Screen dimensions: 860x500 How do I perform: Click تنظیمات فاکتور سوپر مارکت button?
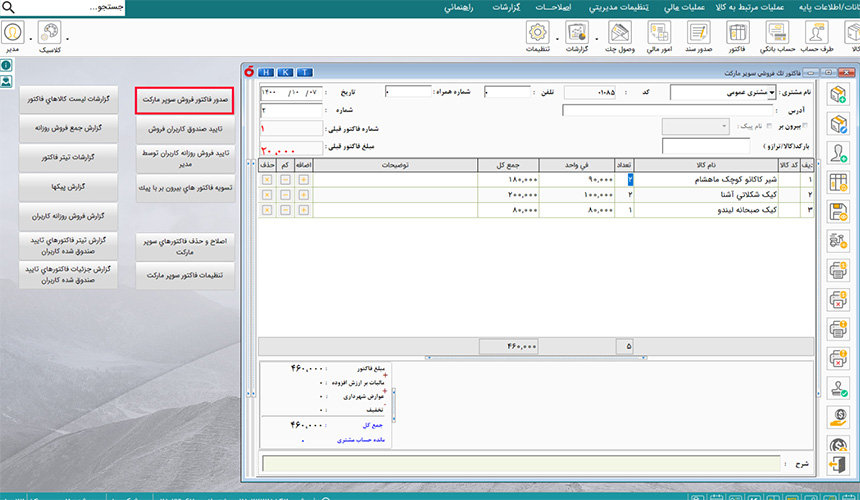(185, 275)
